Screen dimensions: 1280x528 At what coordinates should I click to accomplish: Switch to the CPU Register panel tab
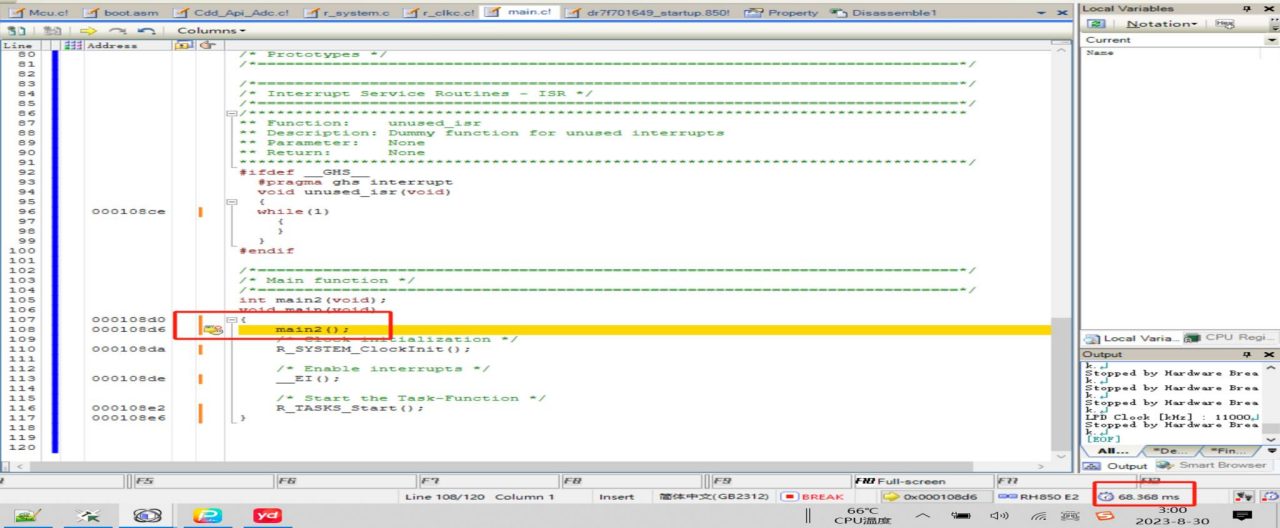click(x=1232, y=338)
